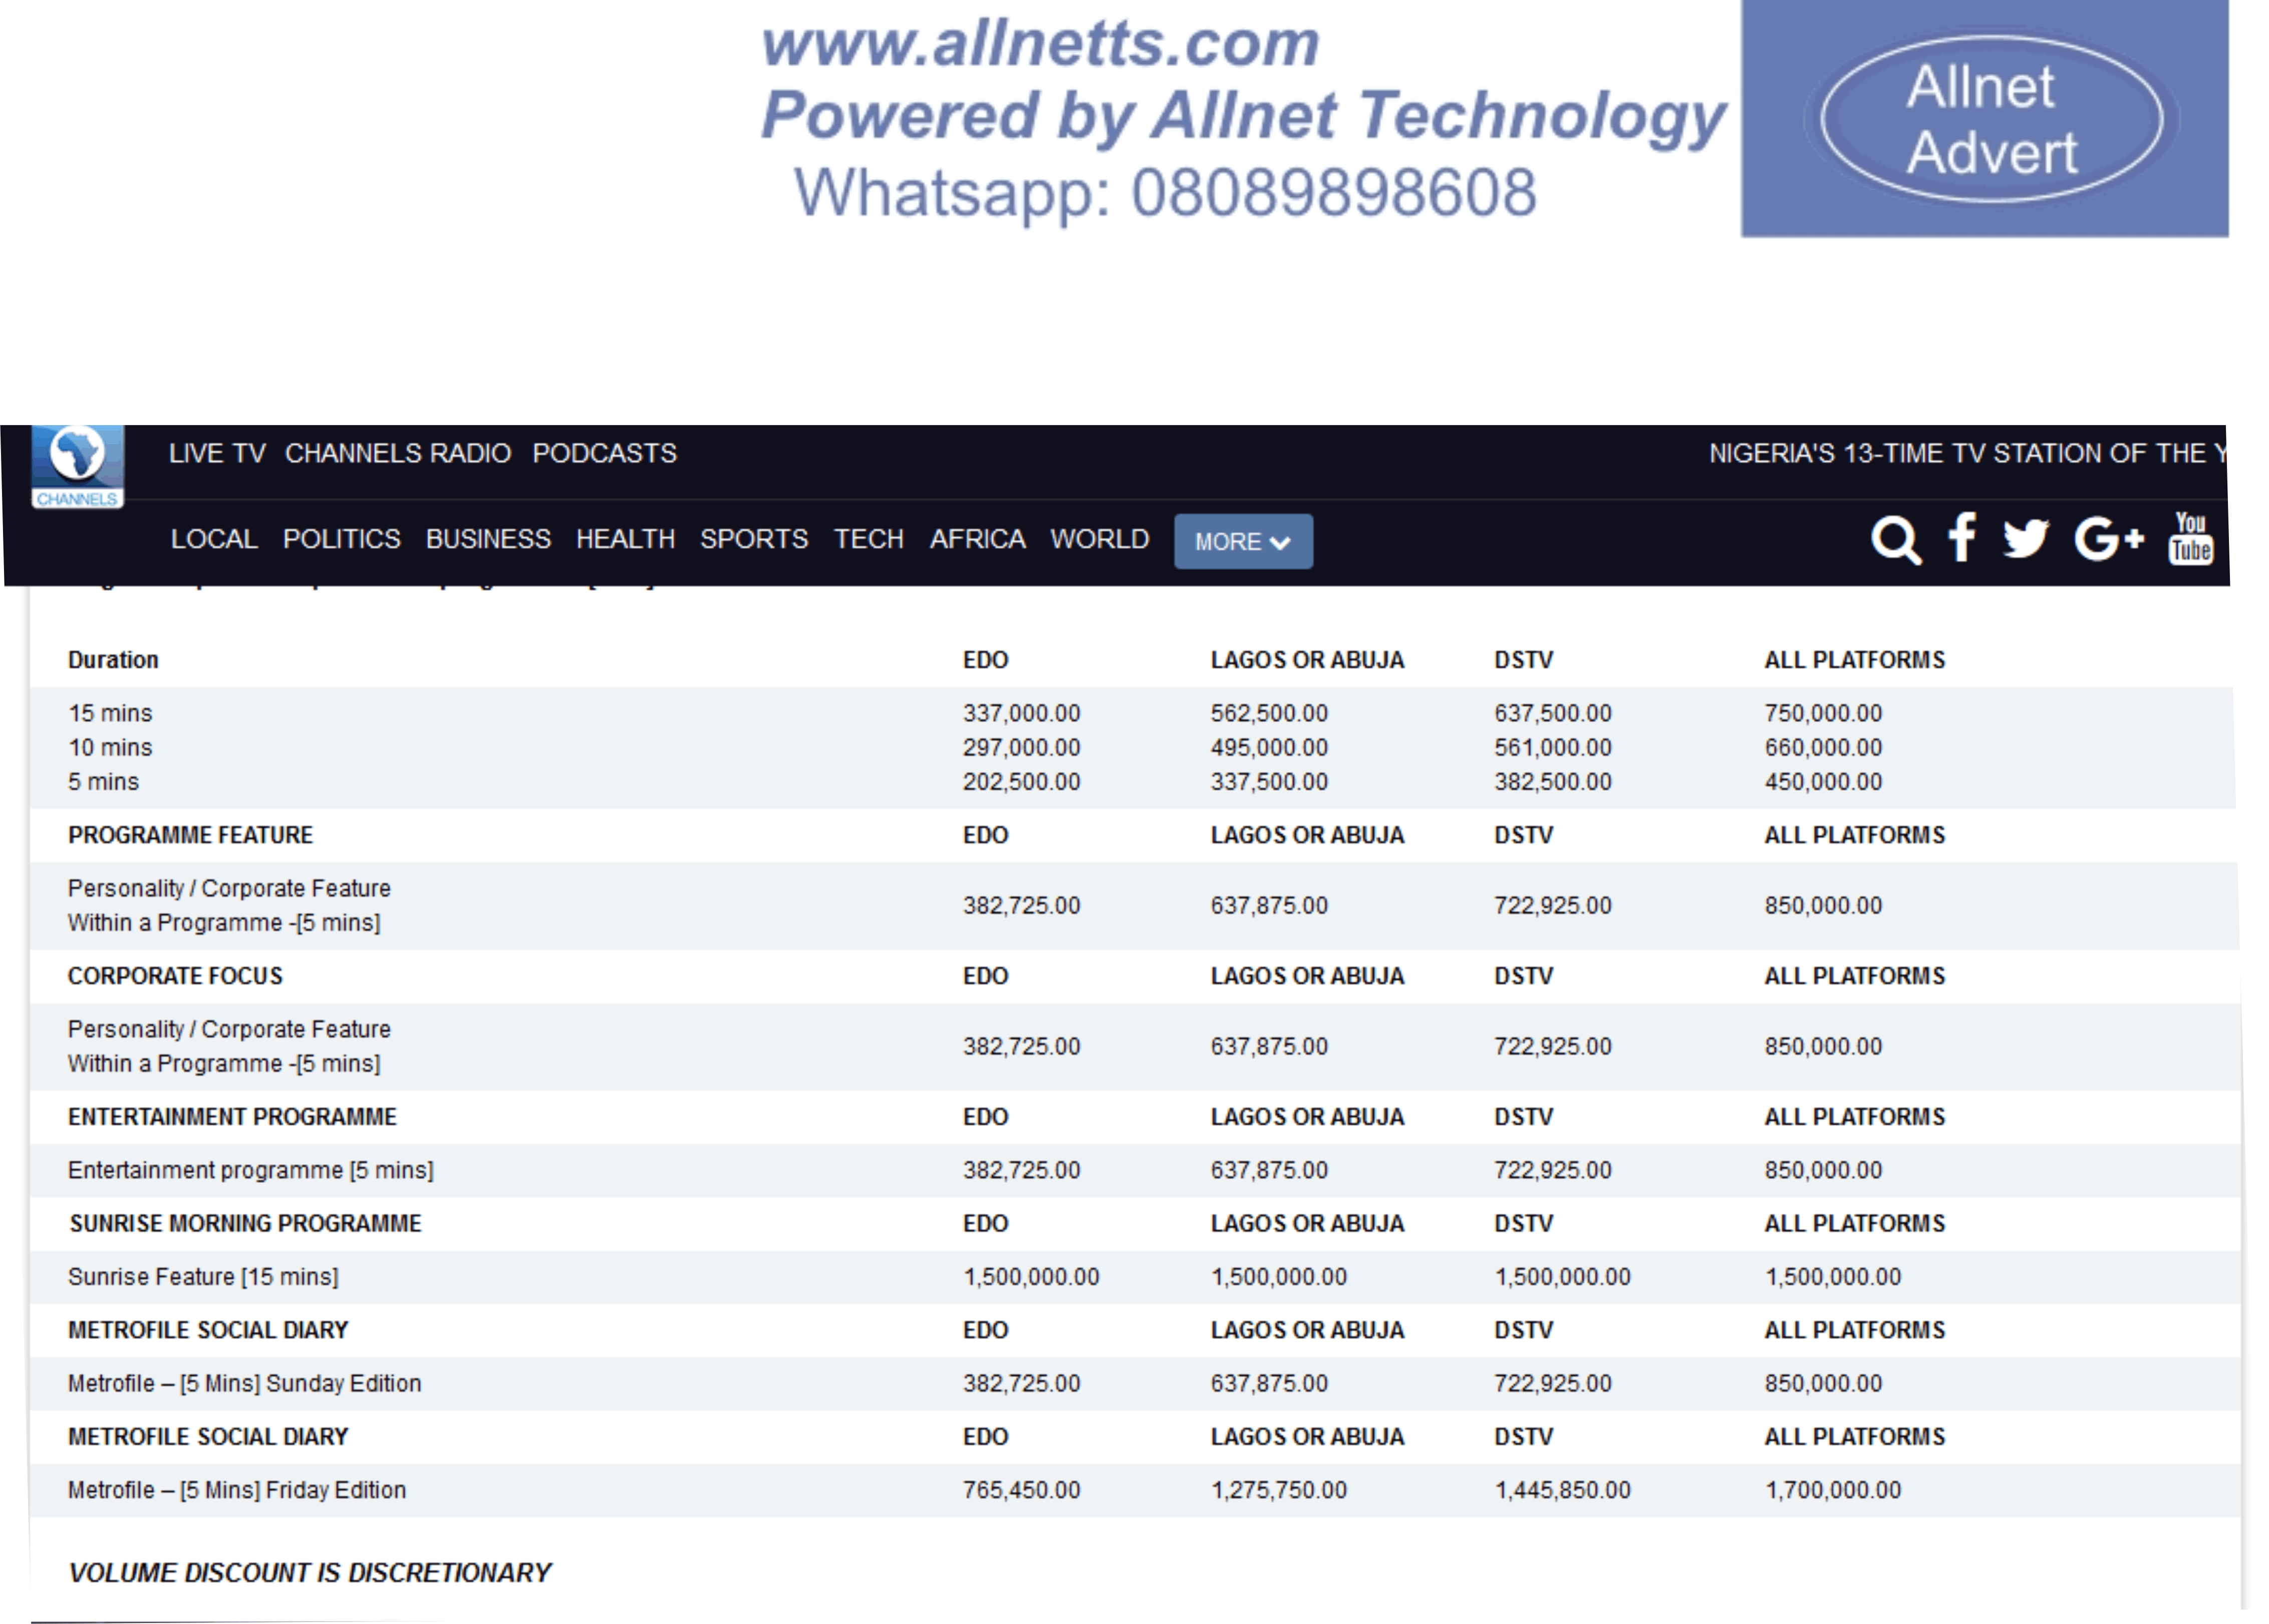Image resolution: width=2269 pixels, height=1624 pixels.
Task: Go to the TECH category
Action: [x=868, y=539]
